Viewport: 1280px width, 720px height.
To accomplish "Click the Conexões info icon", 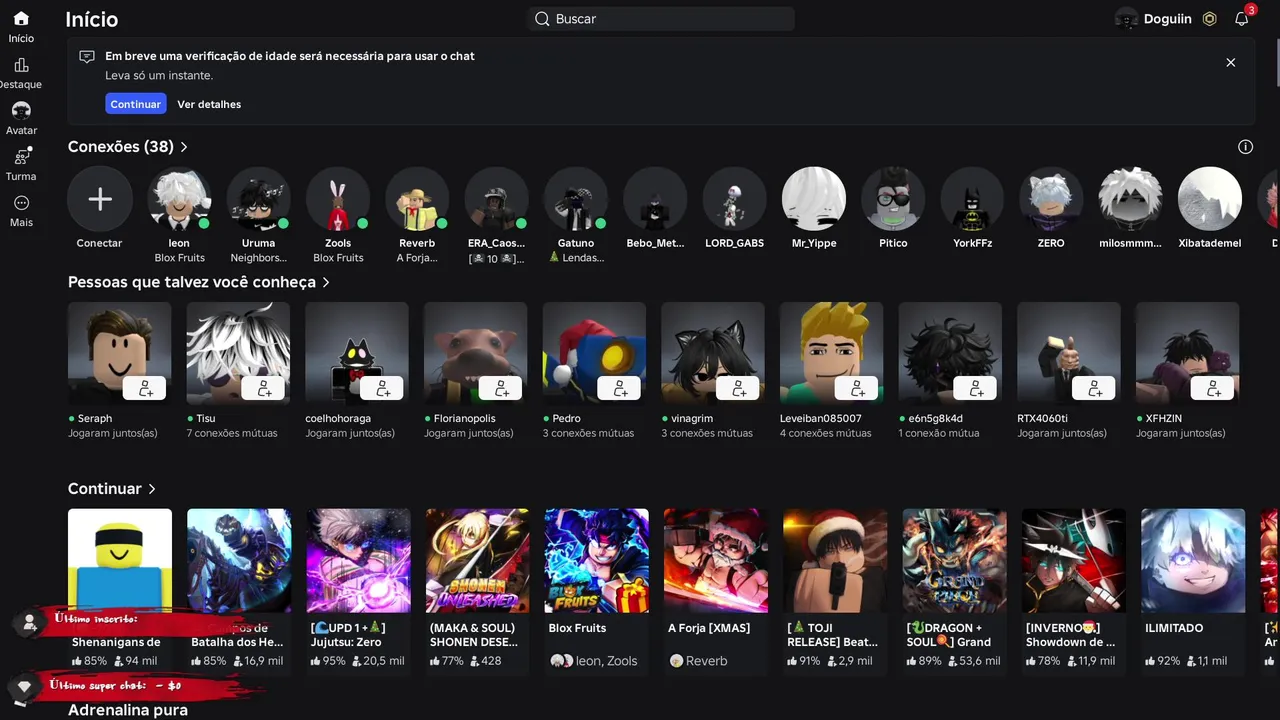I will [1245, 147].
